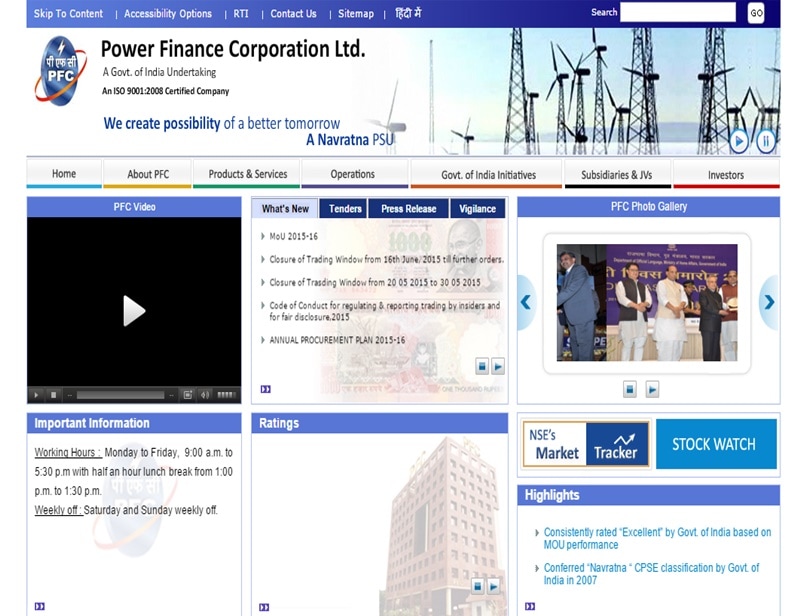Viewport: 800px width, 616px height.
Task: Switch to the Tenders tab
Action: point(345,209)
